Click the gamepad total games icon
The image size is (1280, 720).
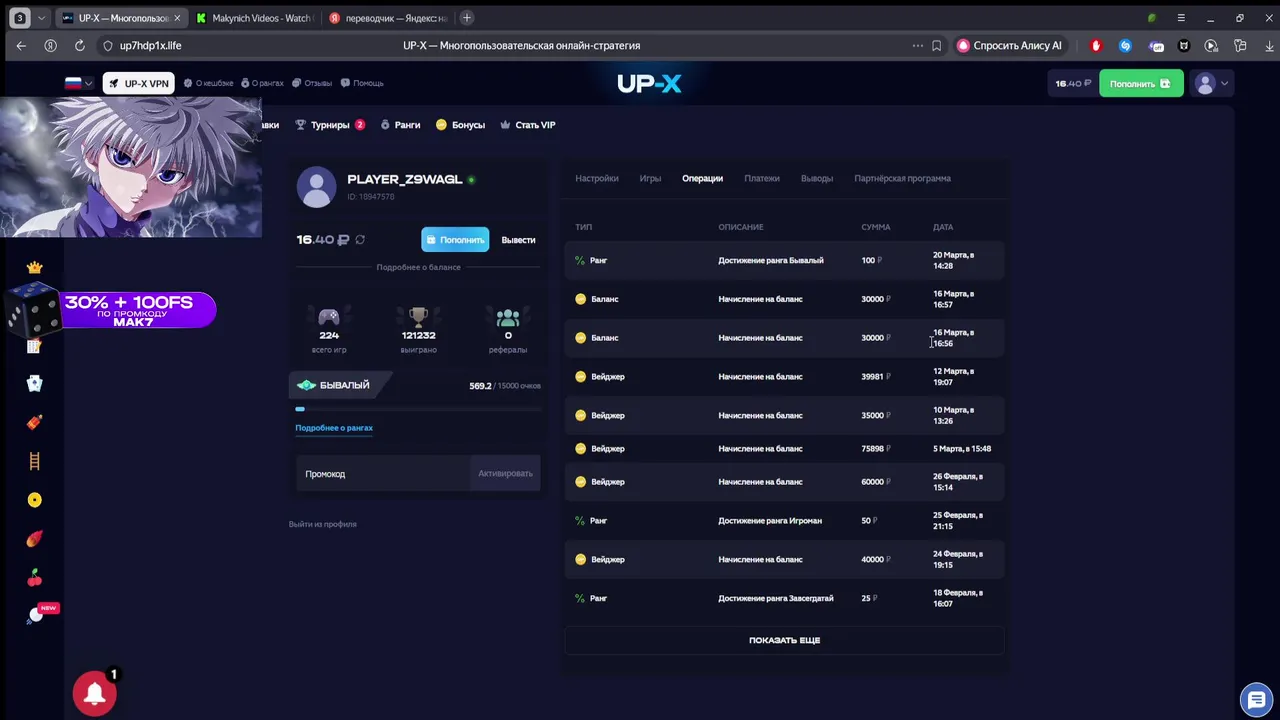(x=329, y=317)
